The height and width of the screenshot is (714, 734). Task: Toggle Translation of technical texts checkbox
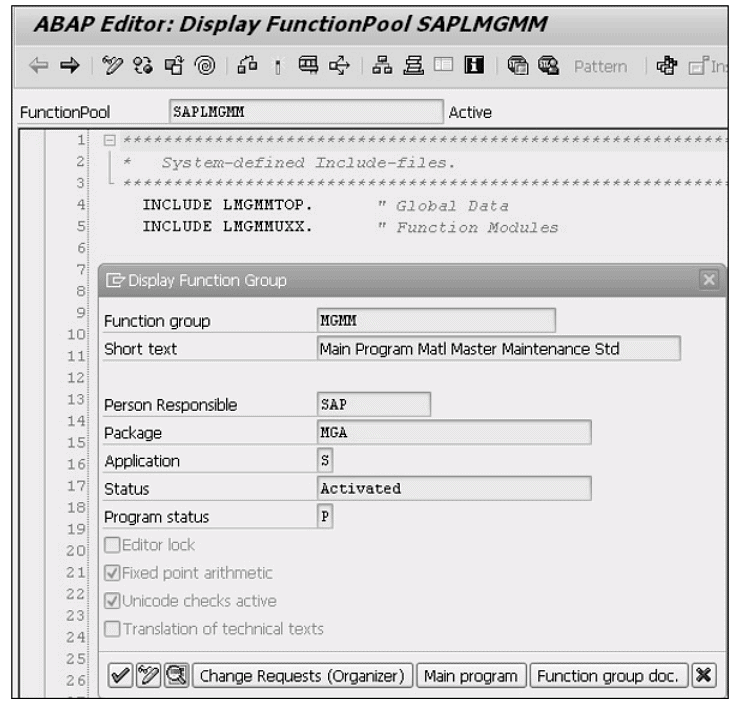(112, 629)
